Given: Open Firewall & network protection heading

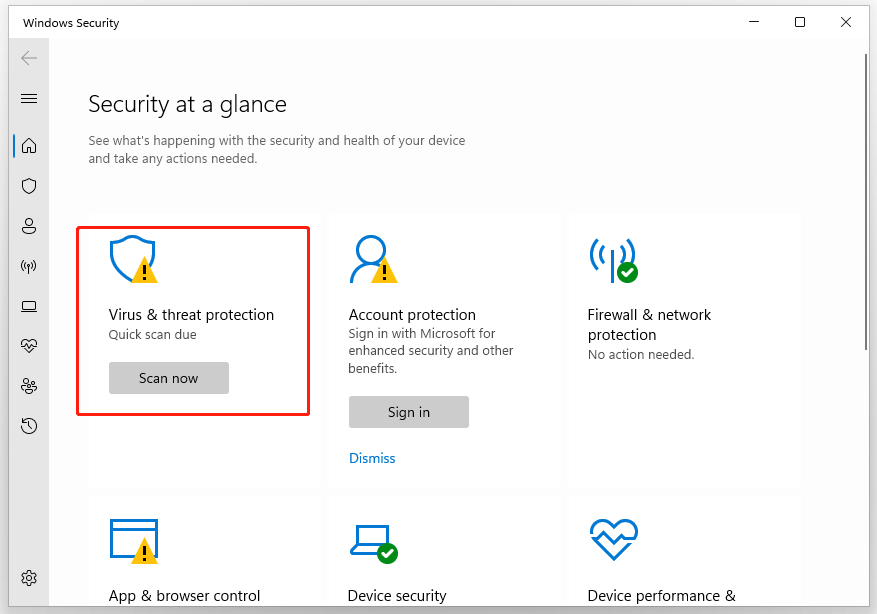Looking at the screenshot, I should (x=649, y=325).
